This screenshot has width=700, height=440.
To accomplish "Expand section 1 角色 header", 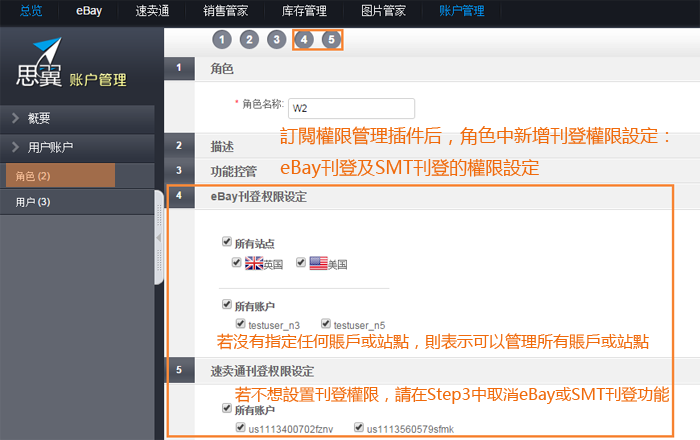I will pyautogui.click(x=432, y=68).
